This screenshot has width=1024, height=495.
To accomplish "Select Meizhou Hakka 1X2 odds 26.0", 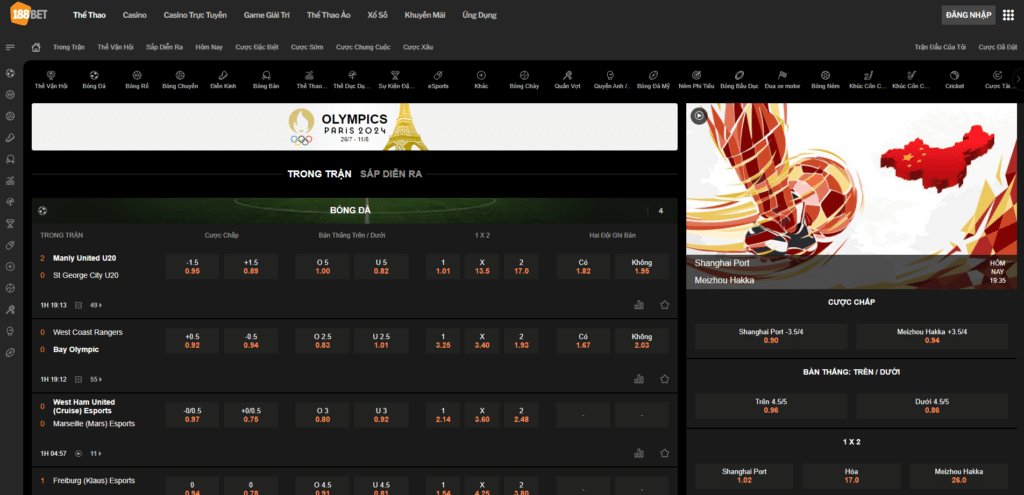I will [959, 475].
